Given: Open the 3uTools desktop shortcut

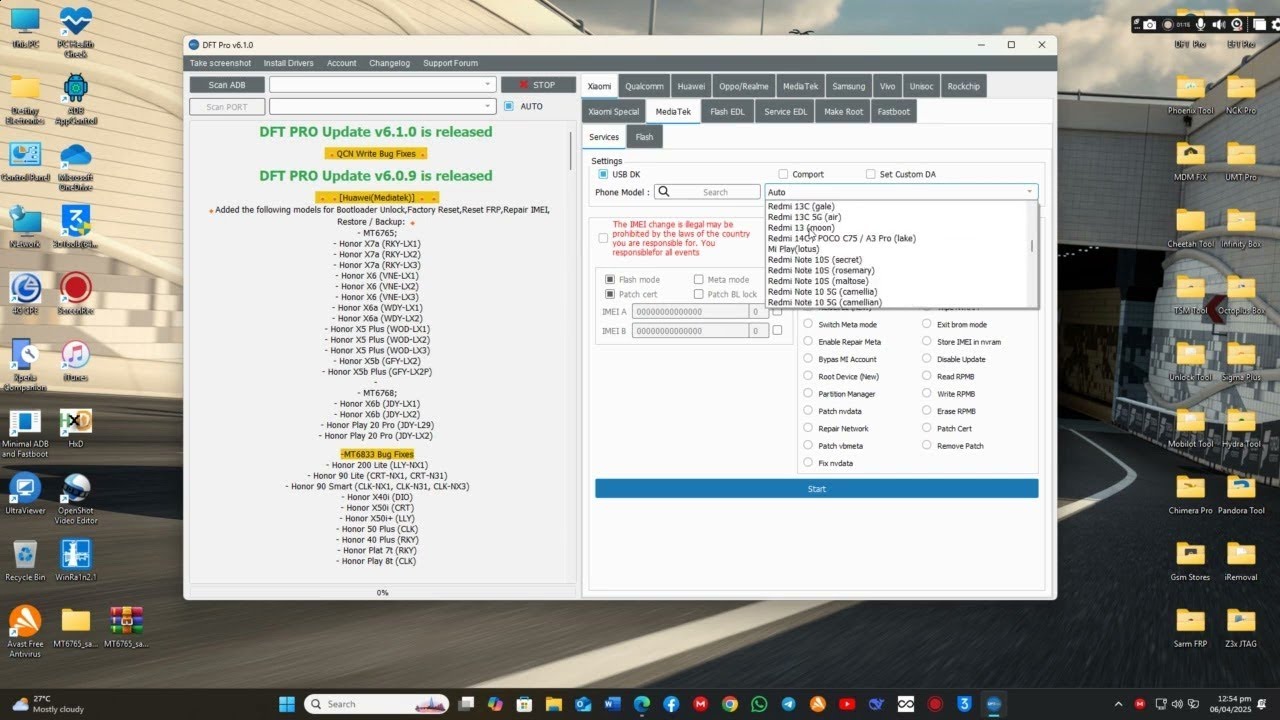Looking at the screenshot, I should (x=75, y=227).
